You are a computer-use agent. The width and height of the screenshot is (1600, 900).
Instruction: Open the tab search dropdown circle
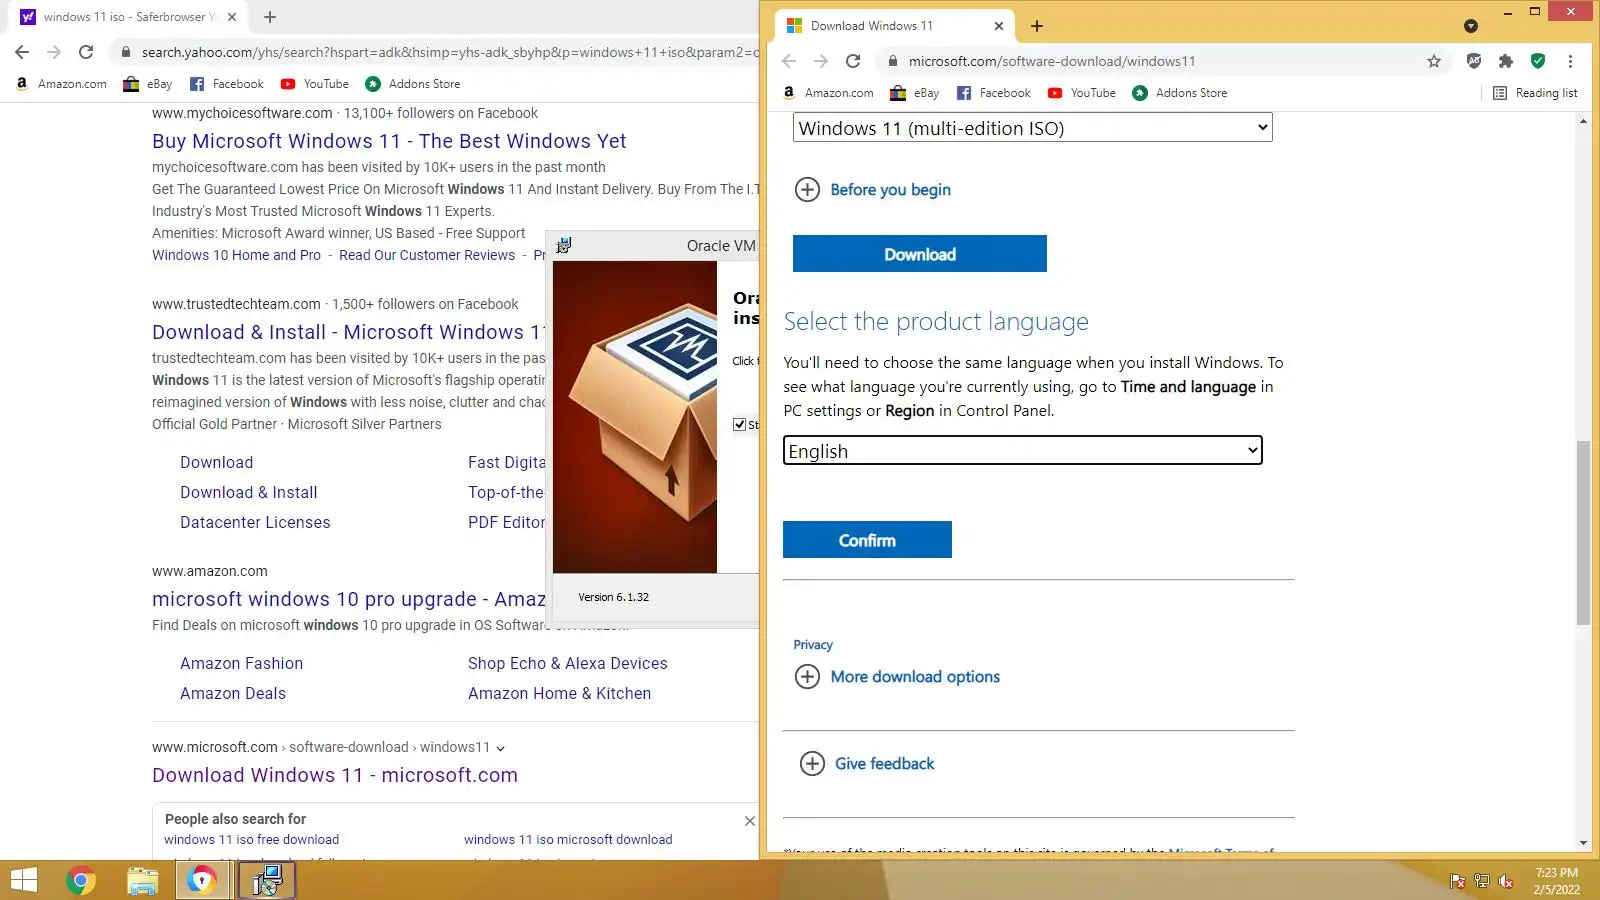pos(1470,26)
